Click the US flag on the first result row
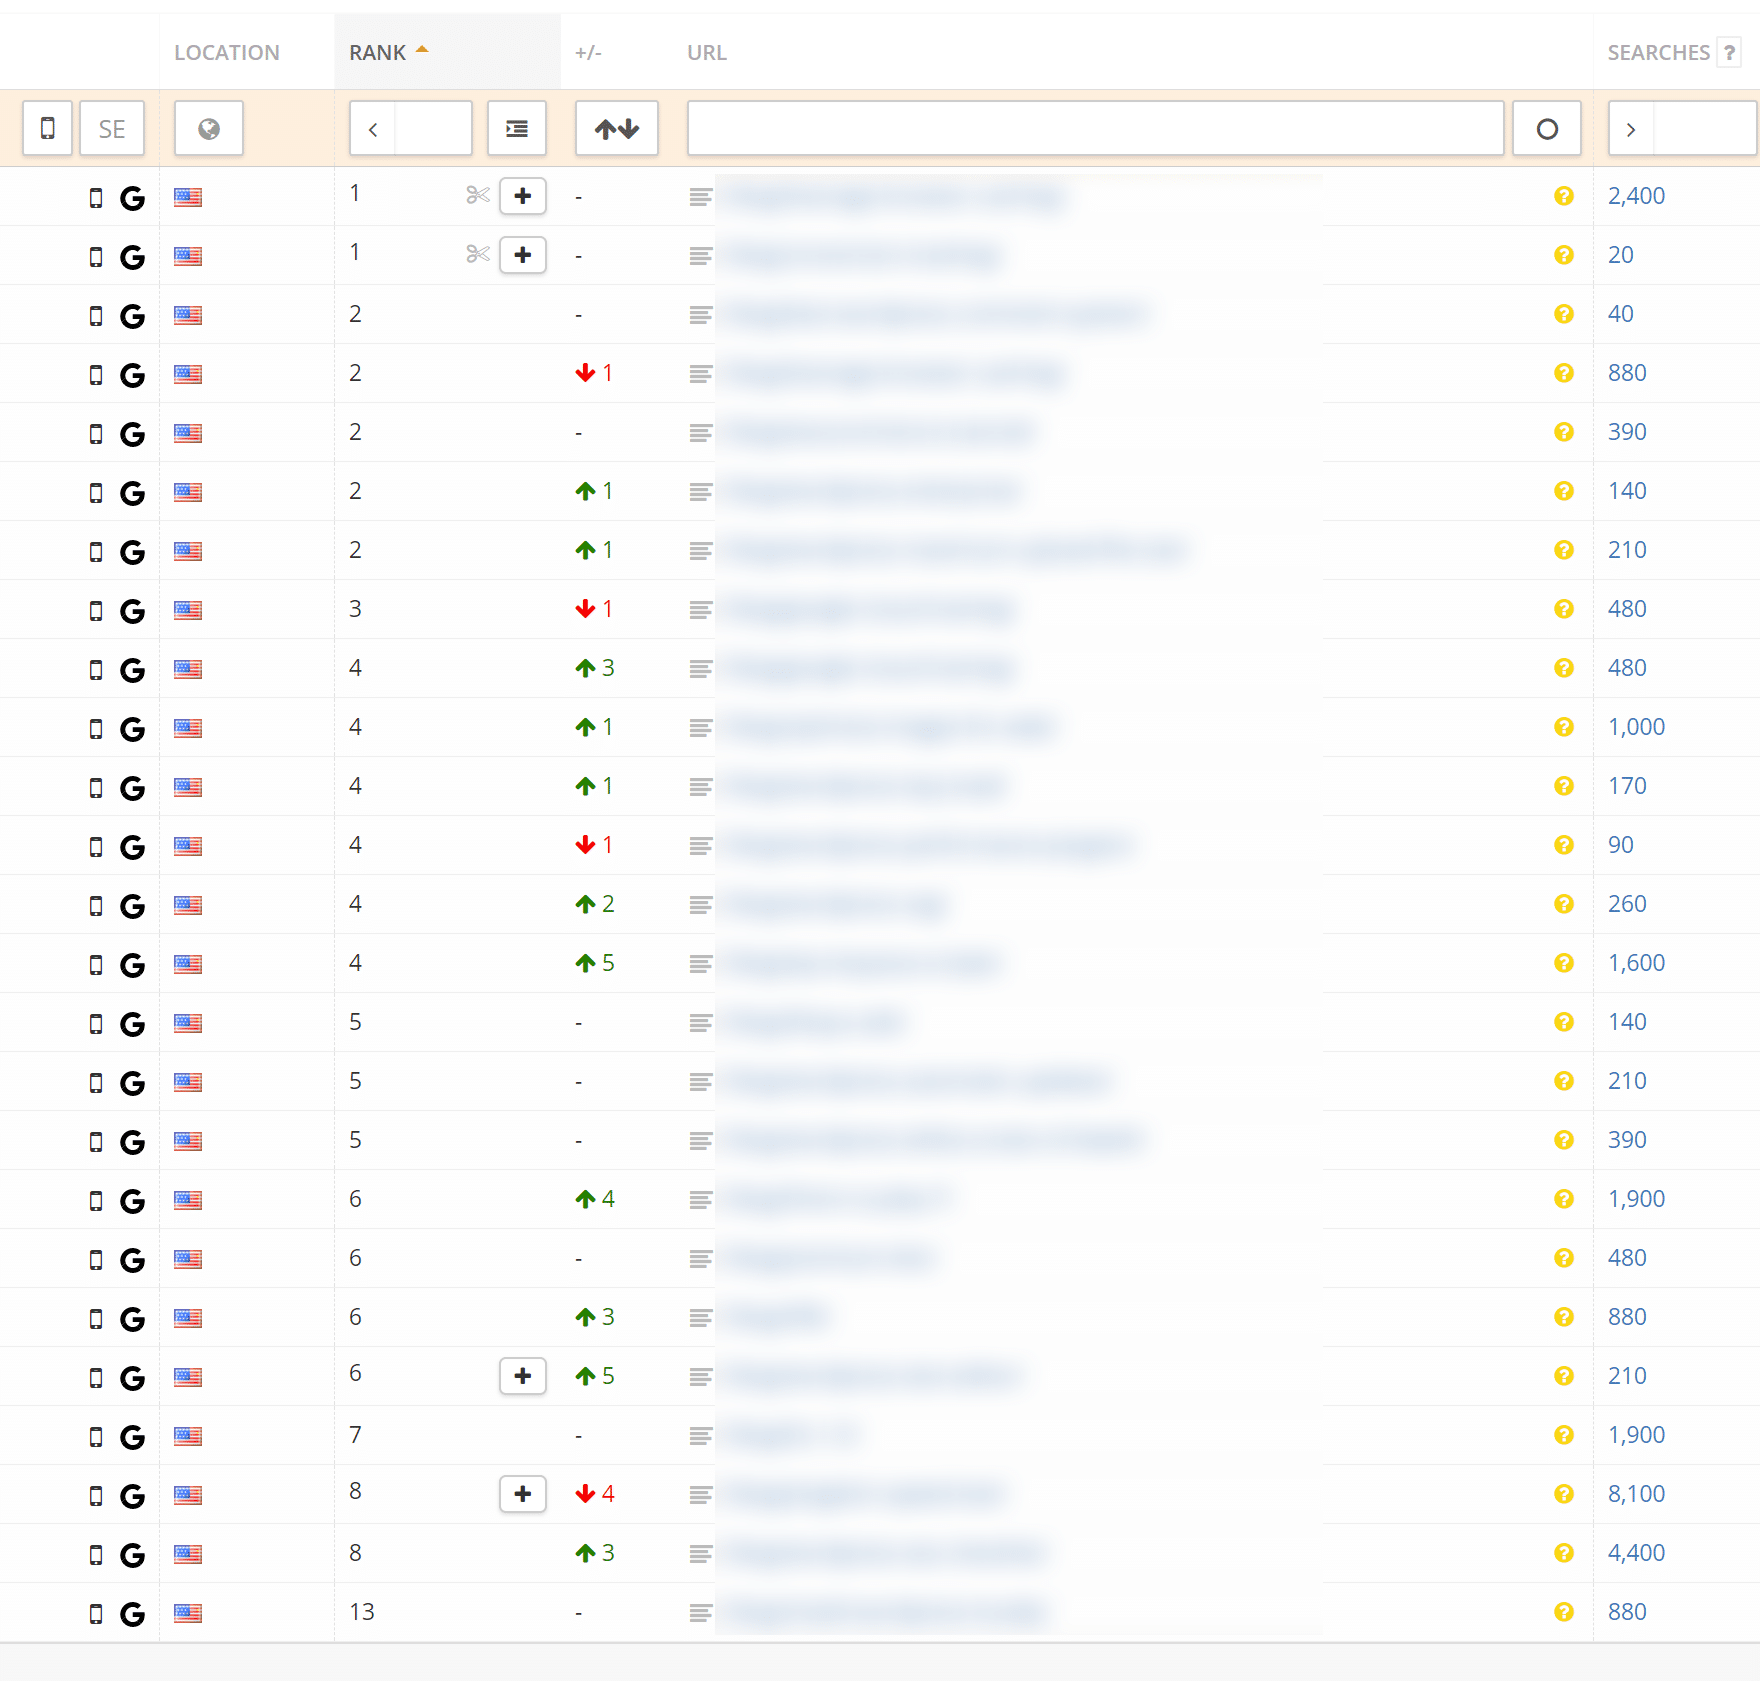 pos(188,197)
